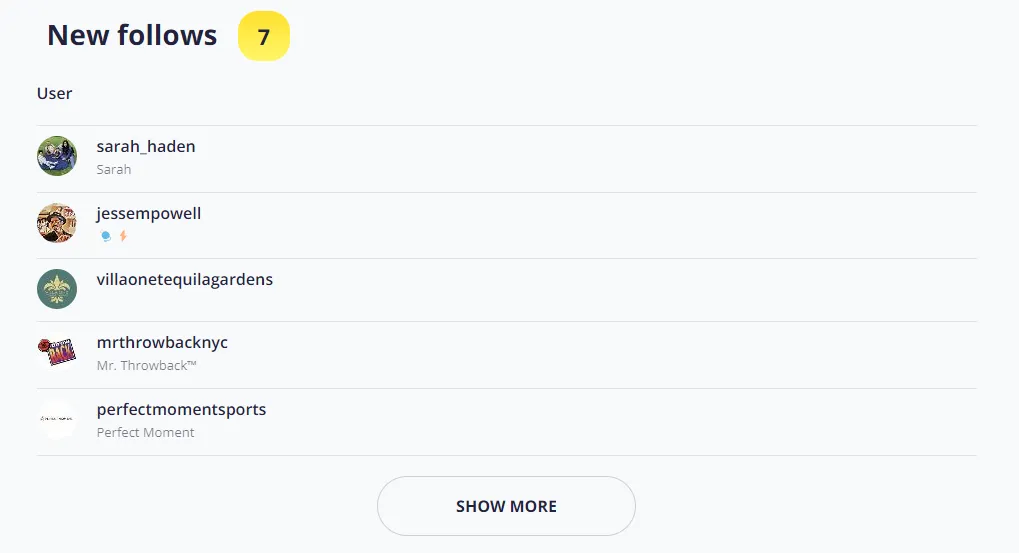Screen dimensions: 1019x553
Task: Click villaonetequilagardens' green fleur-de-lis avatar
Action: [x=57, y=289]
